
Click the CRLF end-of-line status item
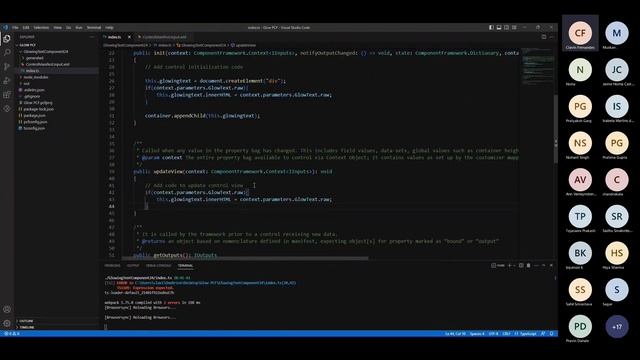point(507,333)
